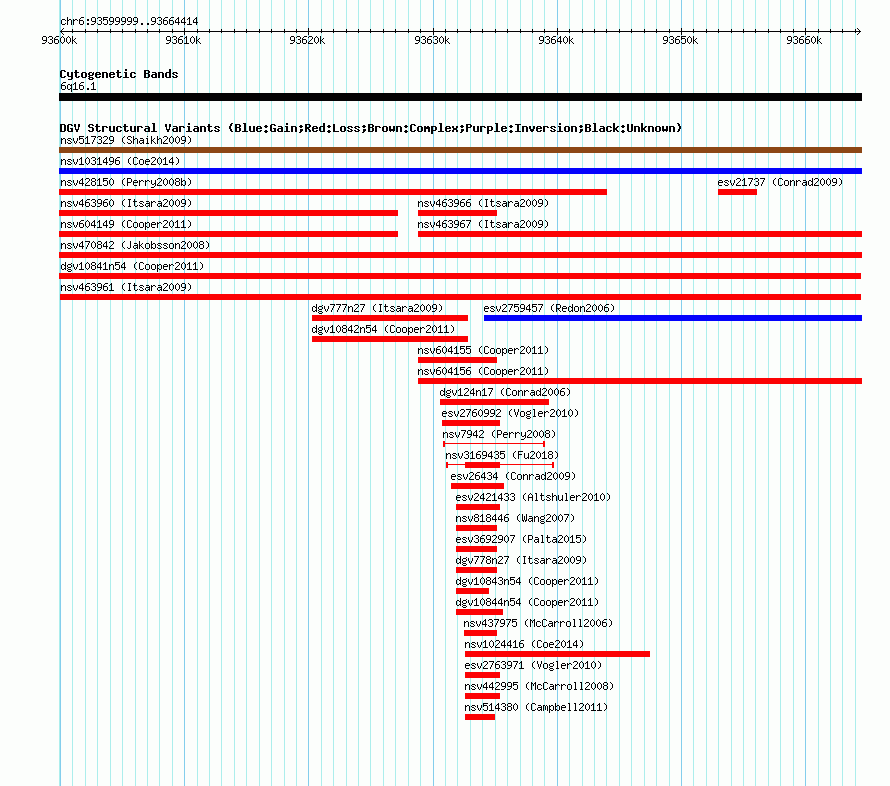The height and width of the screenshot is (786, 890).
Task: Click the 93660k ruler tick label
Action: pos(804,40)
